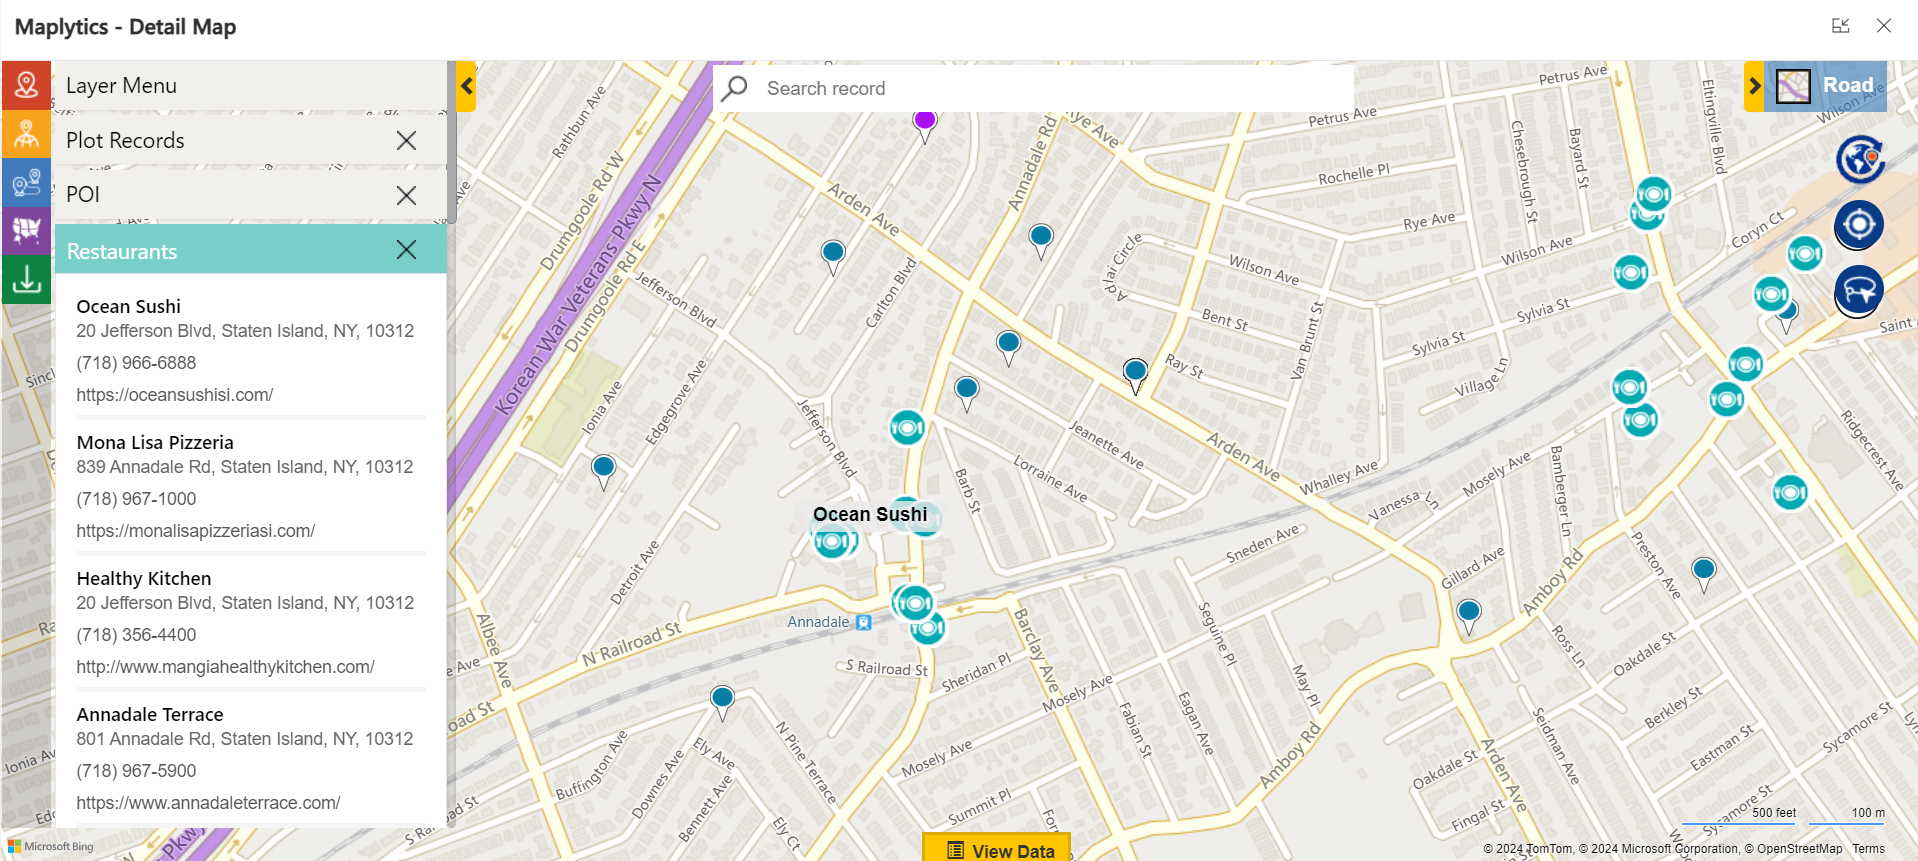Close the POI section

pos(406,195)
